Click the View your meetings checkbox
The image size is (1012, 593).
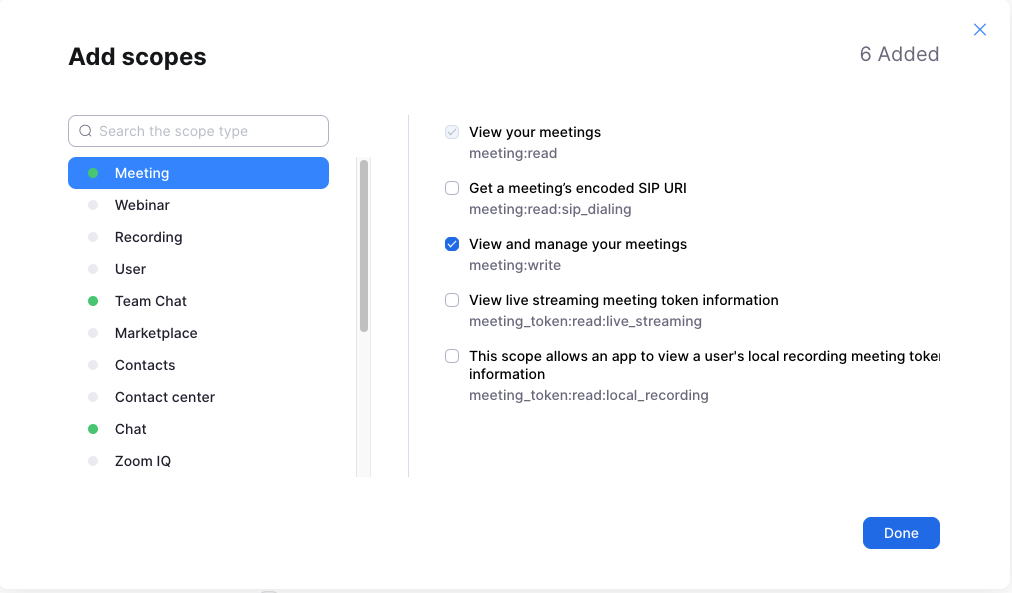coord(452,132)
